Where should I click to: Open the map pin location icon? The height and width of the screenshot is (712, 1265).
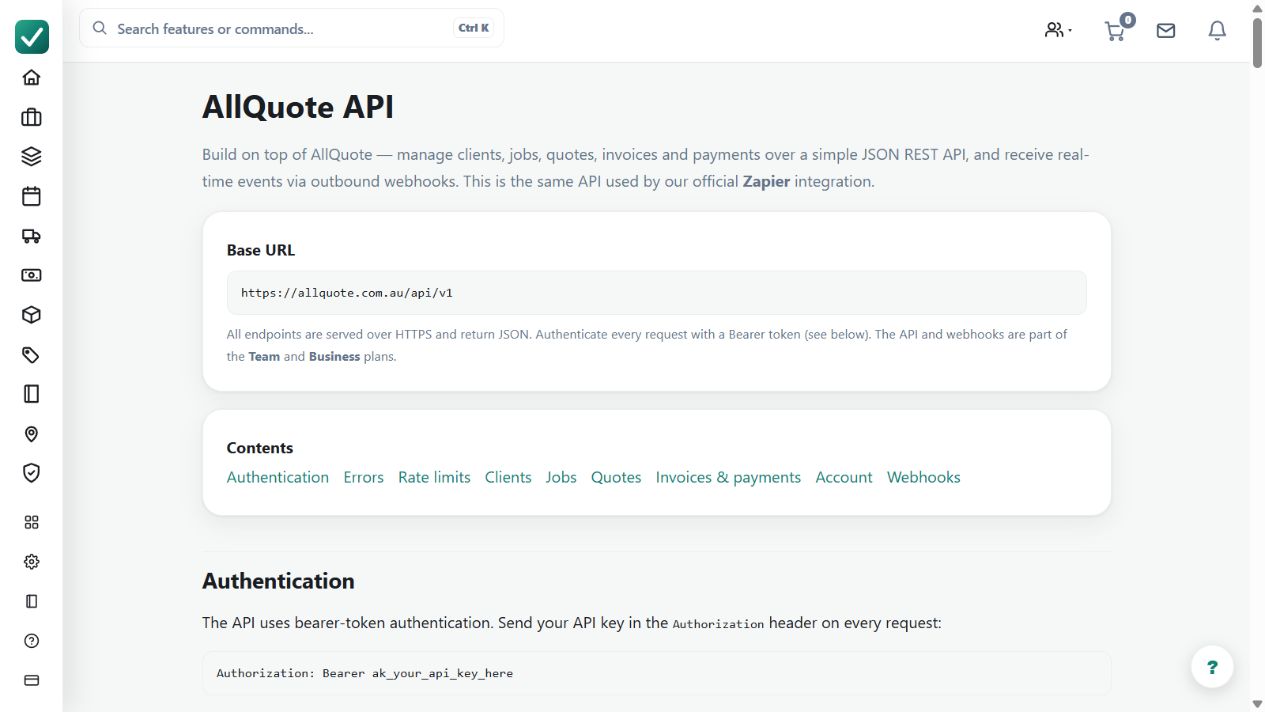pos(31,434)
